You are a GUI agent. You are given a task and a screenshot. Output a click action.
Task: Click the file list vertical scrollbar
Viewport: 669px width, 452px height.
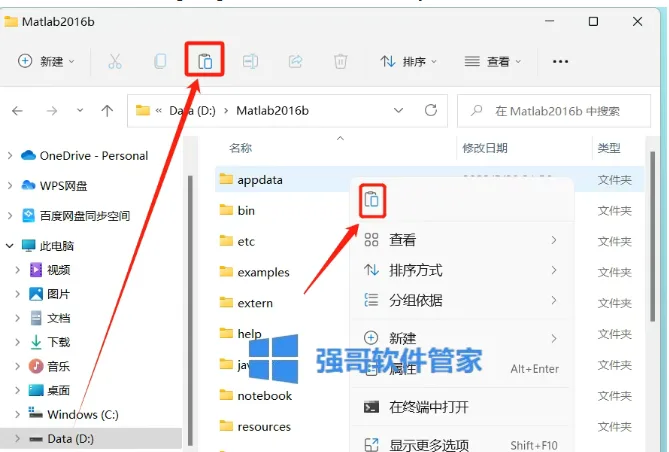tap(652, 236)
